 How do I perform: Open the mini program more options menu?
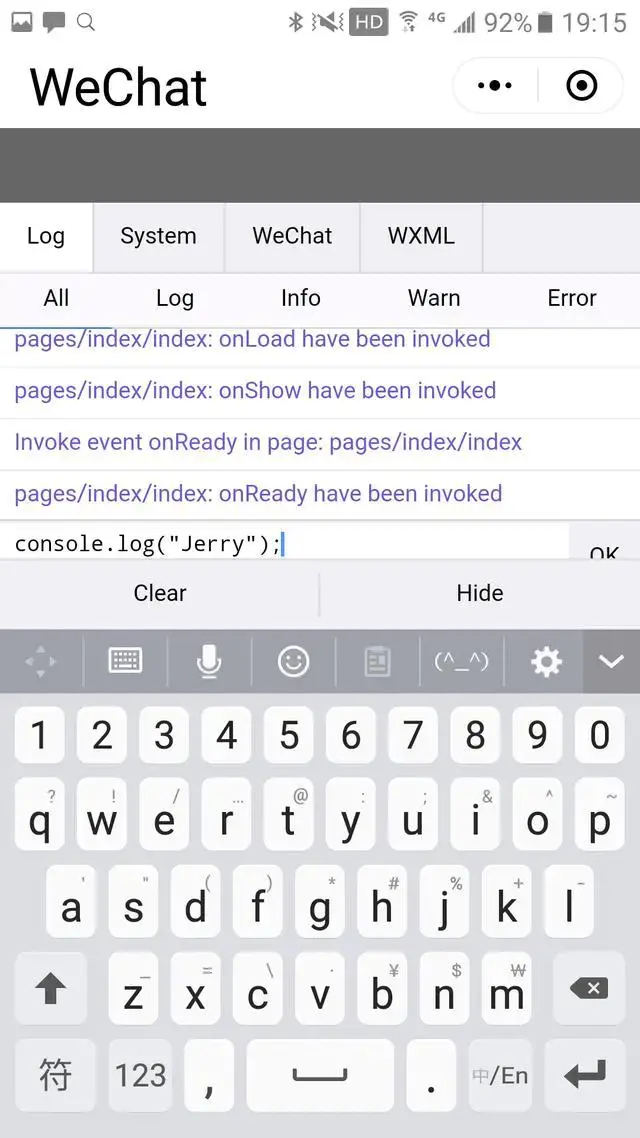point(495,86)
